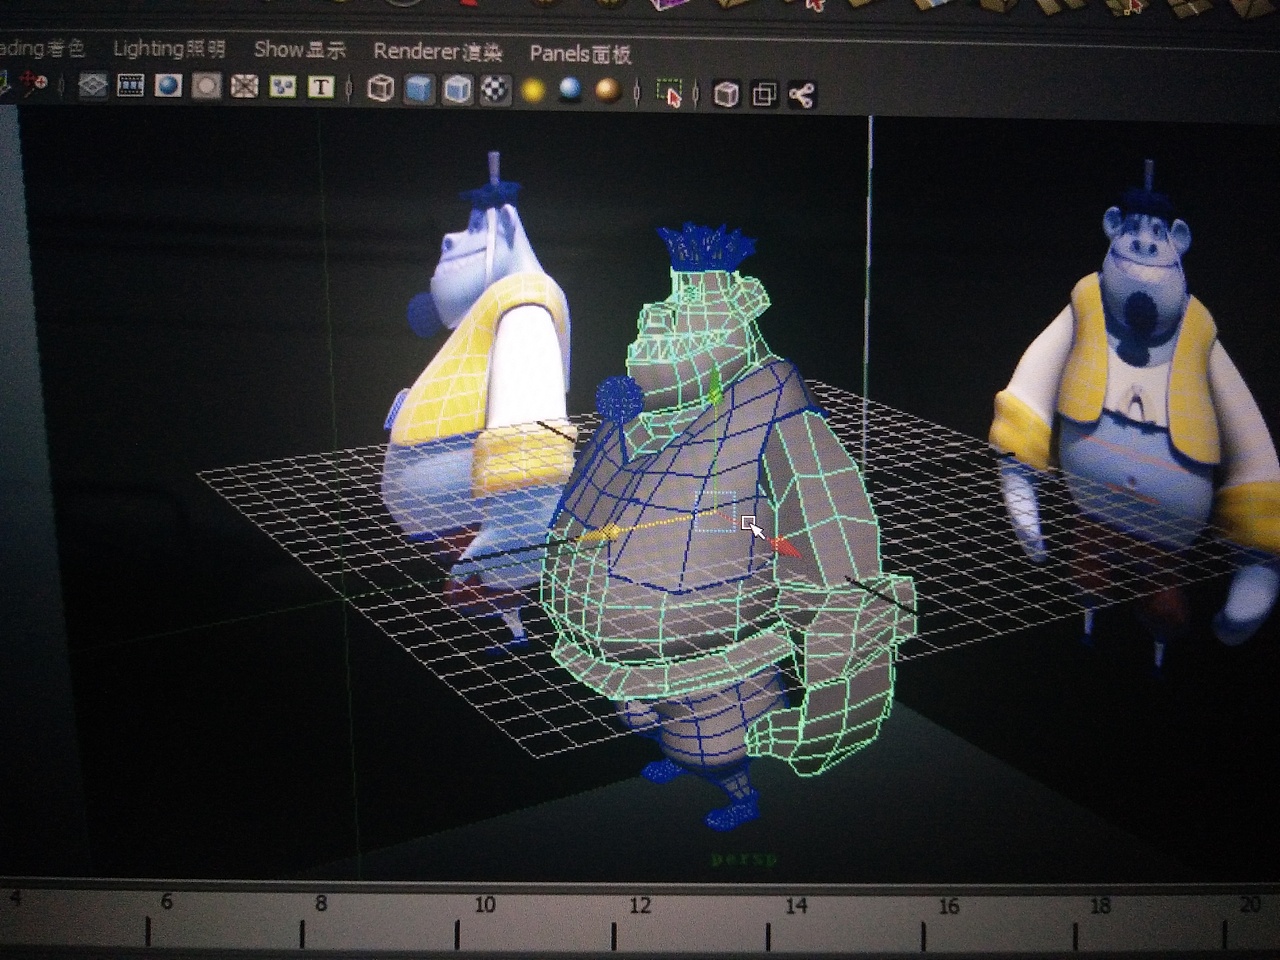Jump to frame 10 on the timeline
Screen dimensions: 1280x960
point(485,905)
